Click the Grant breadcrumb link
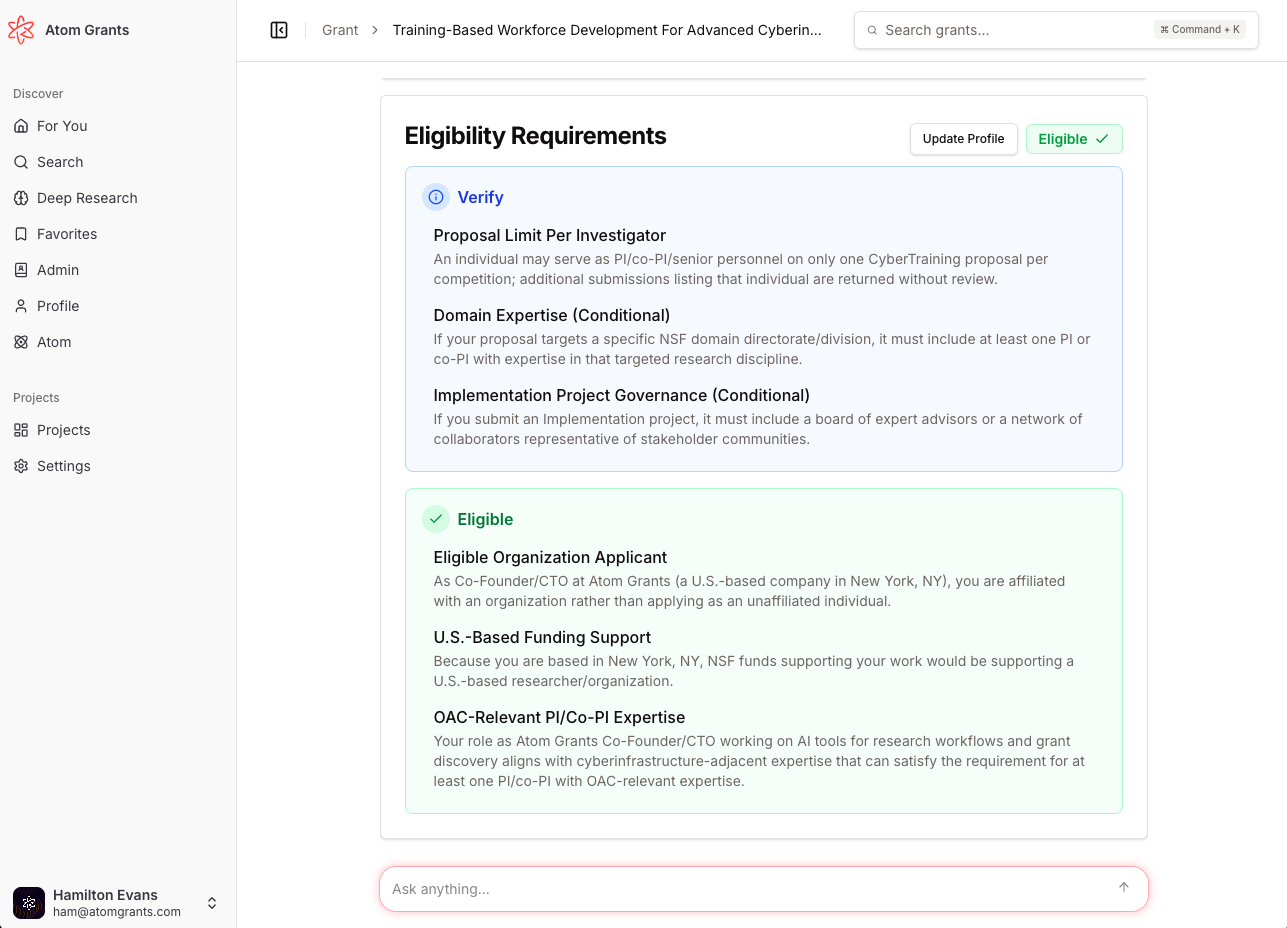The height and width of the screenshot is (928, 1287). 340,30
